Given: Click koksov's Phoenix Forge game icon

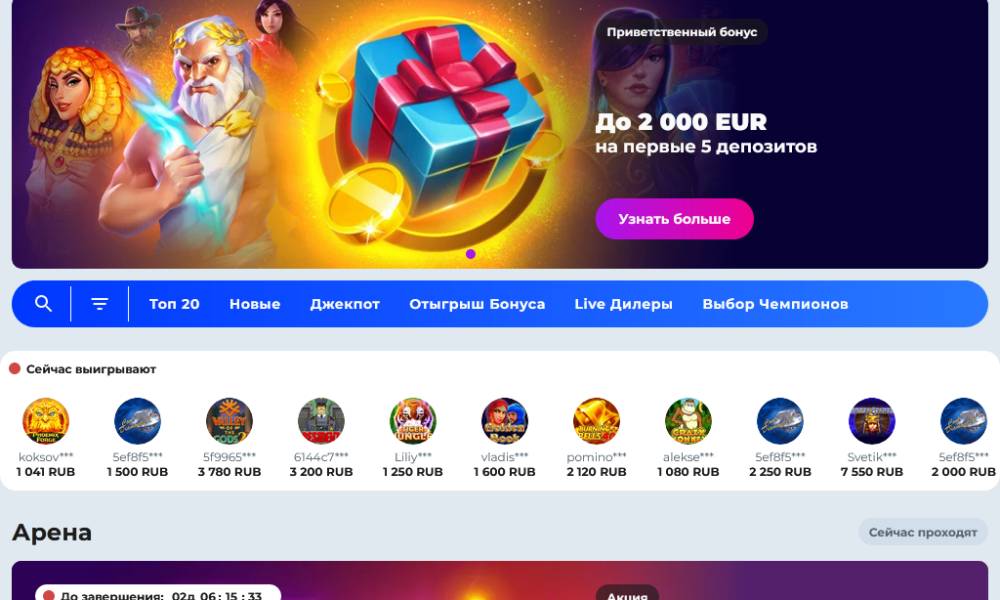Looking at the screenshot, I should click(46, 421).
